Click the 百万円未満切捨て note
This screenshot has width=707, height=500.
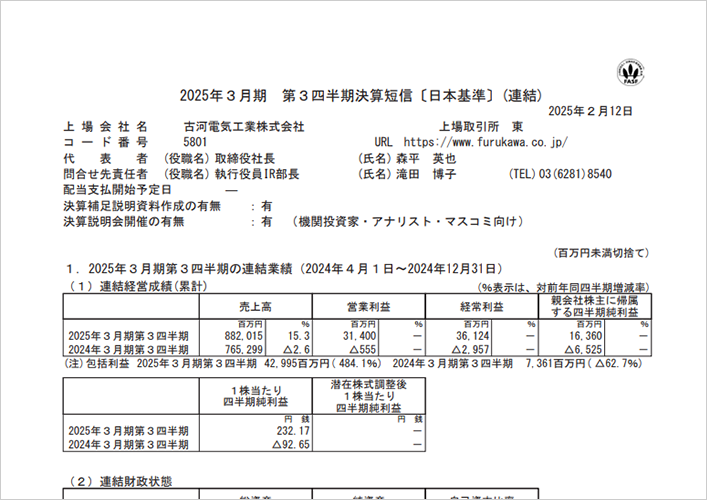point(601,253)
